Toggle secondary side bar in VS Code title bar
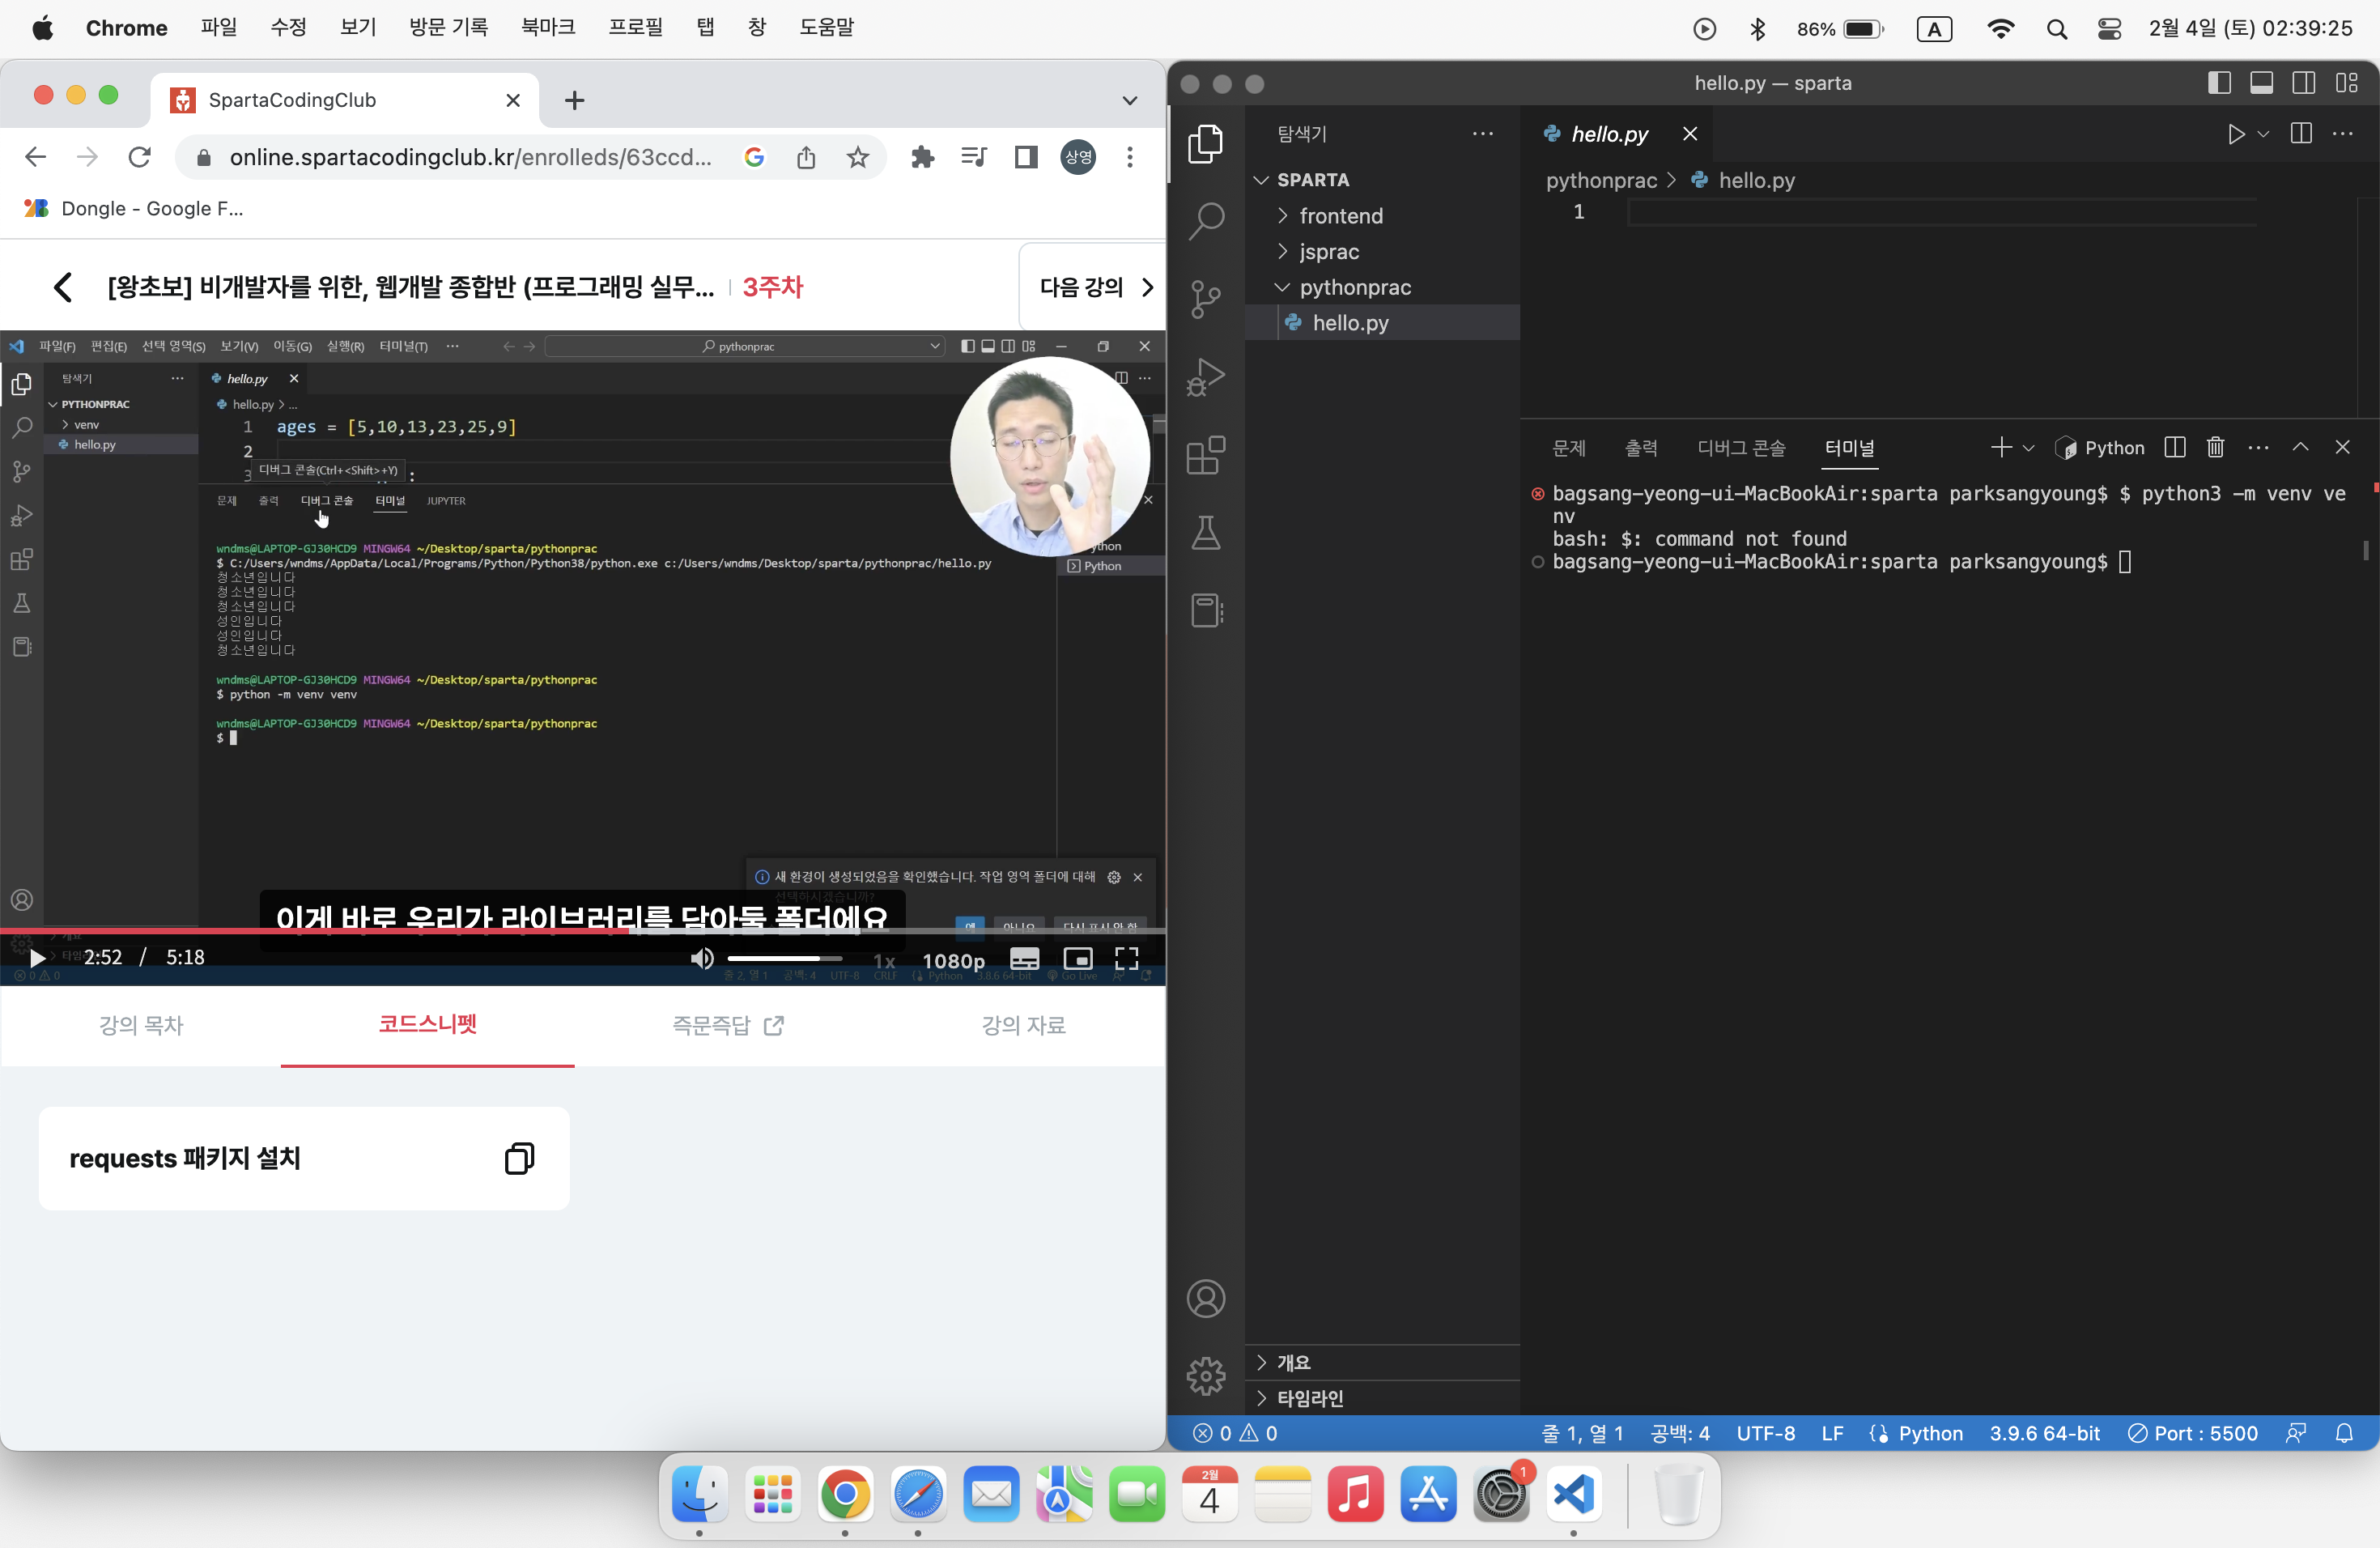The image size is (2380, 1548). (2303, 83)
